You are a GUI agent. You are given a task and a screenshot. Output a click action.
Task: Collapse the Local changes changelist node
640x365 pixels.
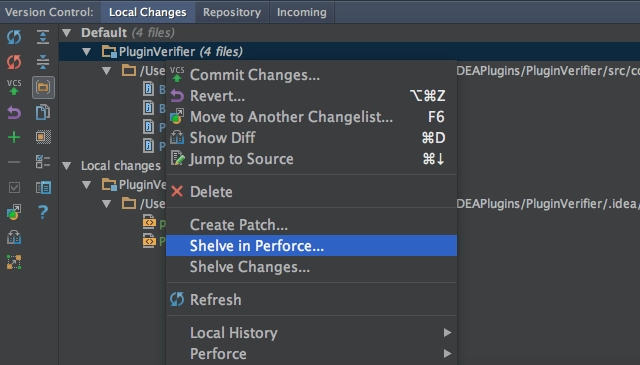67,166
